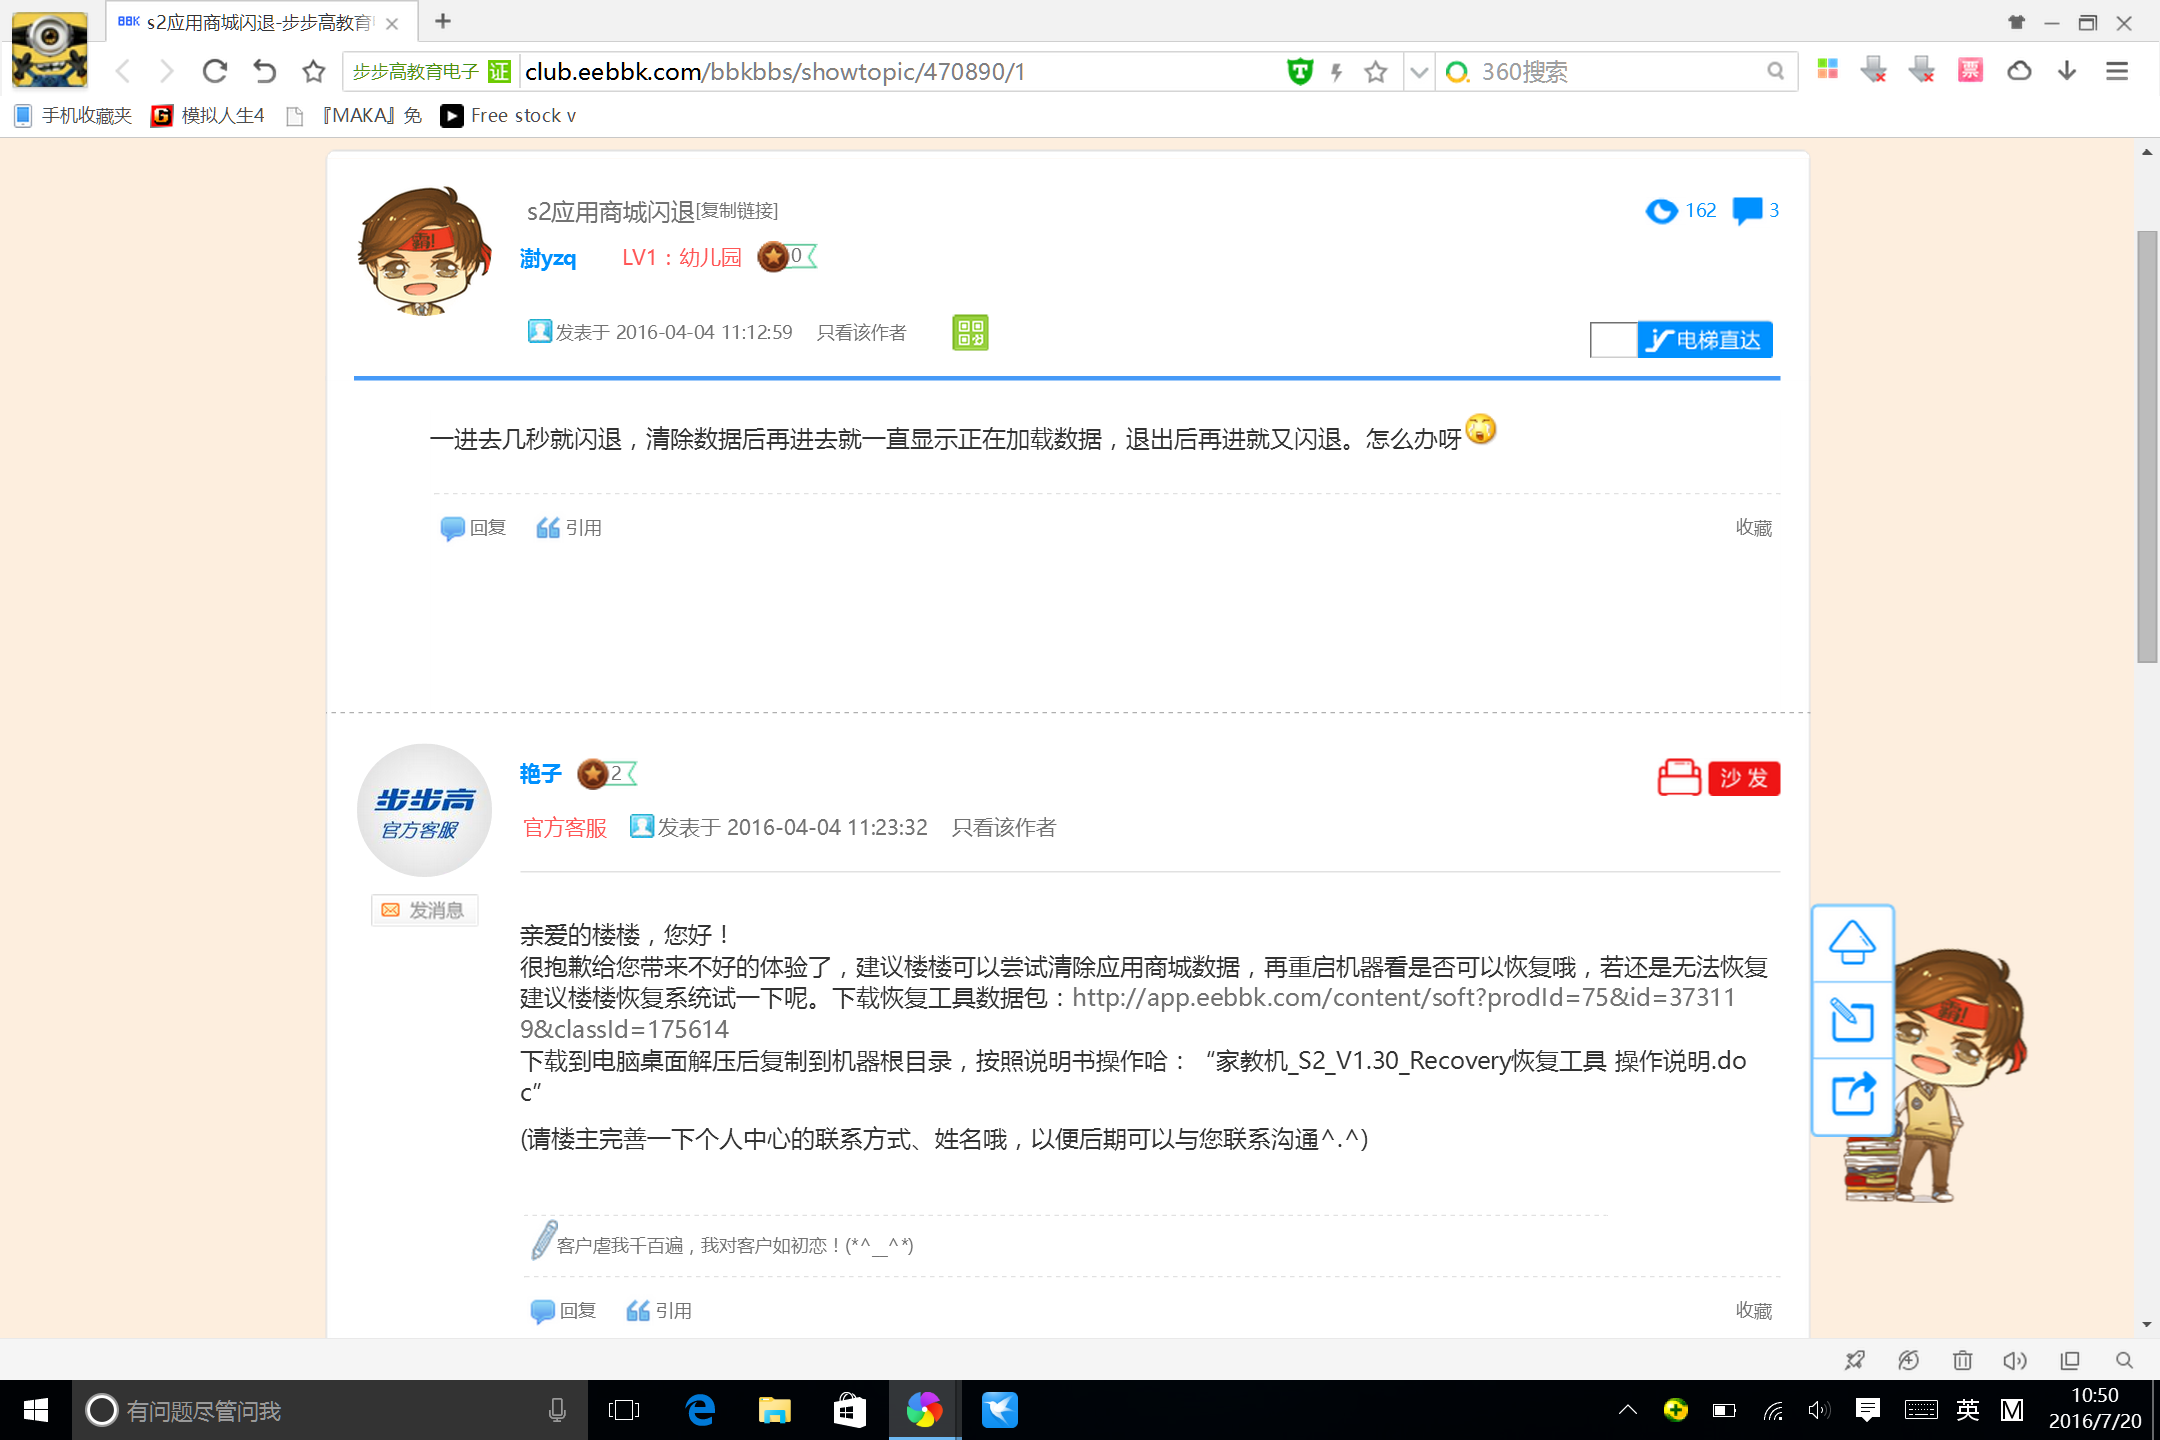Open 手机收藏夹 bookmark
The width and height of the screenshot is (2160, 1440).
pos(74,116)
